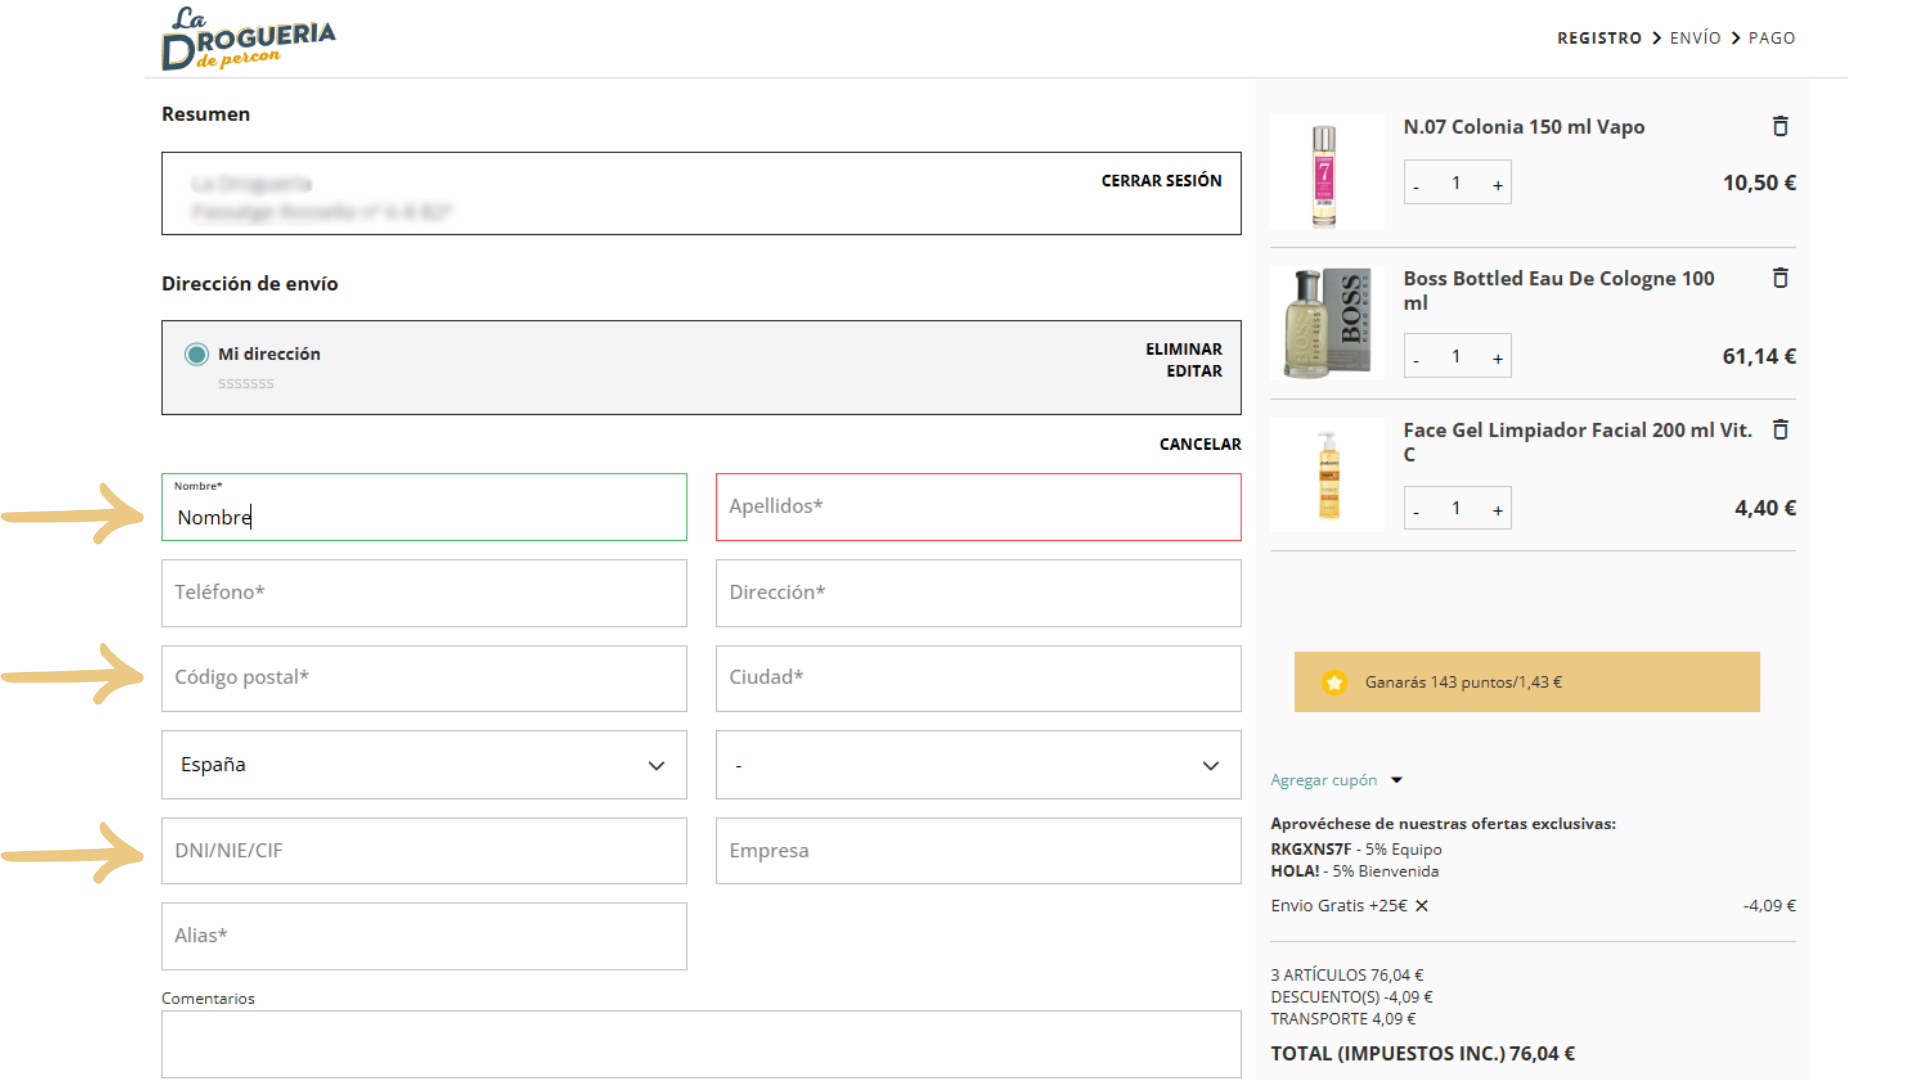Click trash icon for Face Gel Limpiador

click(x=1780, y=430)
